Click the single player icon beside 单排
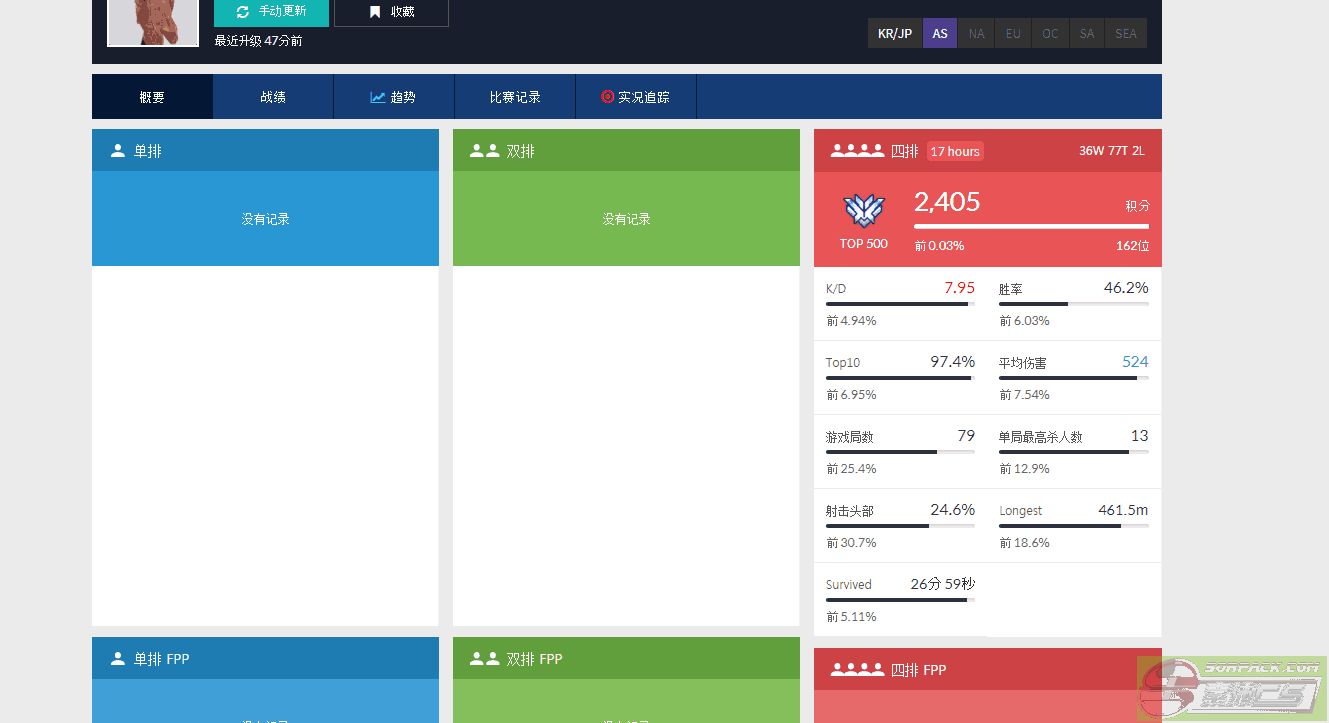1329x723 pixels. pos(118,151)
